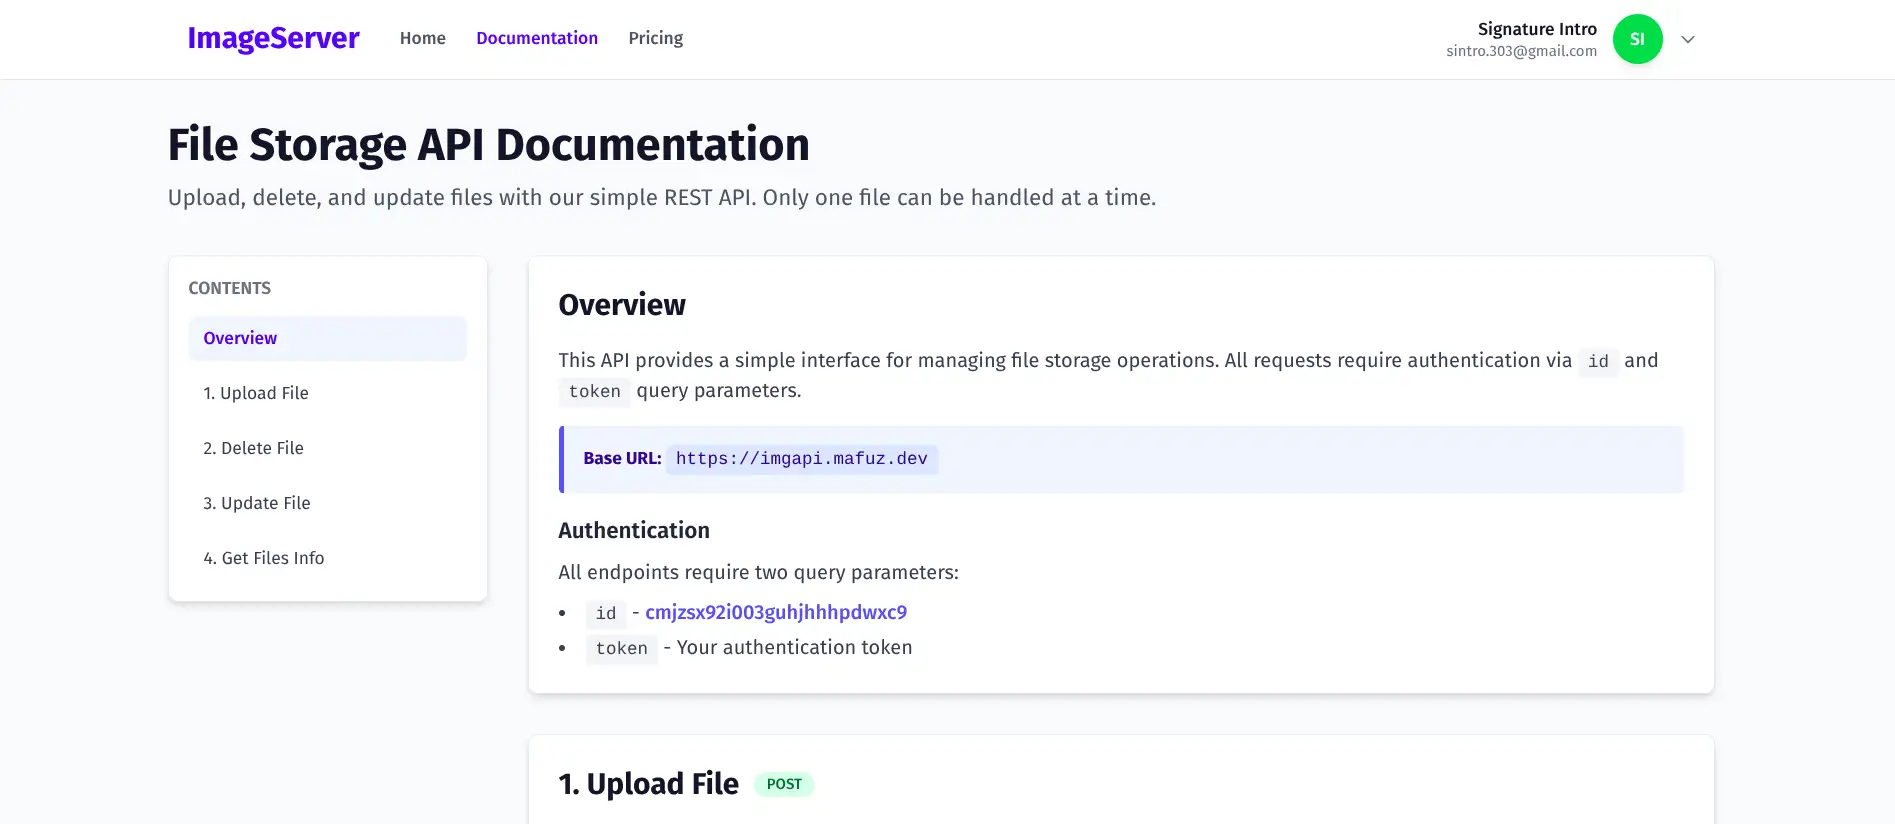Go to the Documentation nav tab
Viewport: 1895px width, 824px height.
(x=536, y=38)
